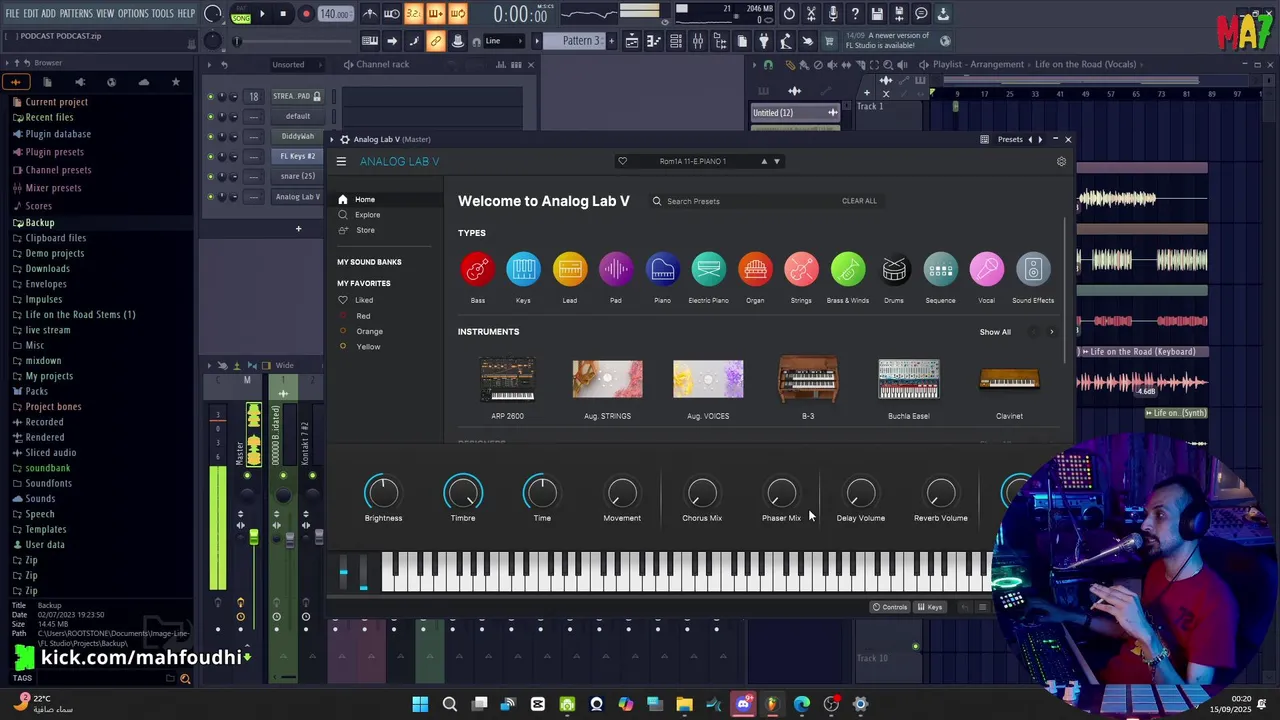Like current preset with heart icon
1280x720 pixels.
[622, 161]
